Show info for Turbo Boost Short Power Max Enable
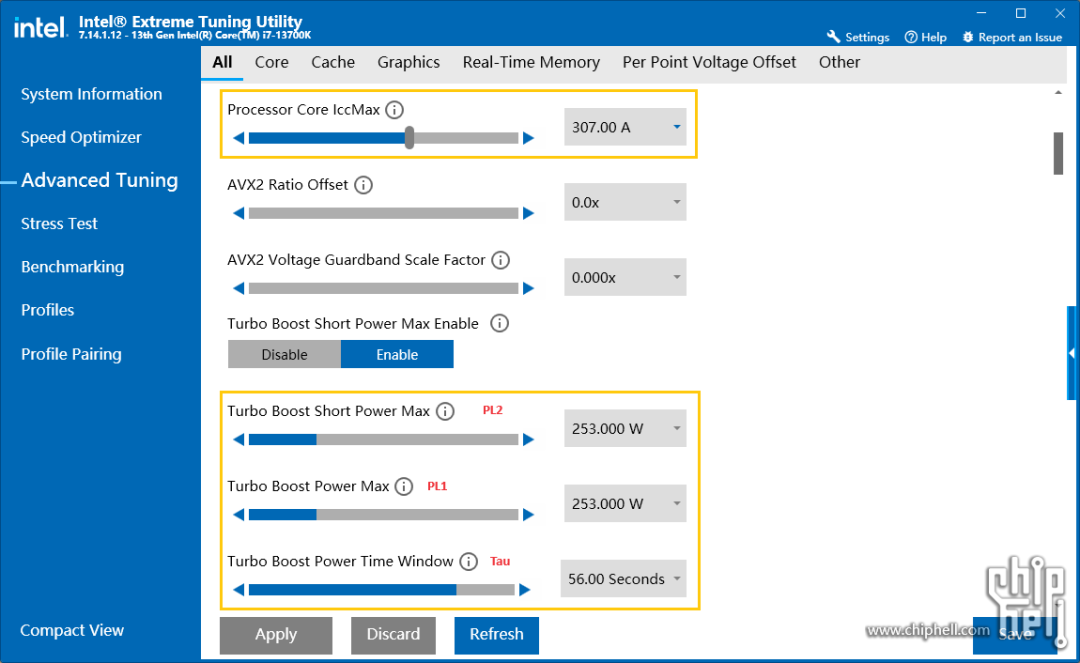The width and height of the screenshot is (1080, 663). click(x=499, y=324)
